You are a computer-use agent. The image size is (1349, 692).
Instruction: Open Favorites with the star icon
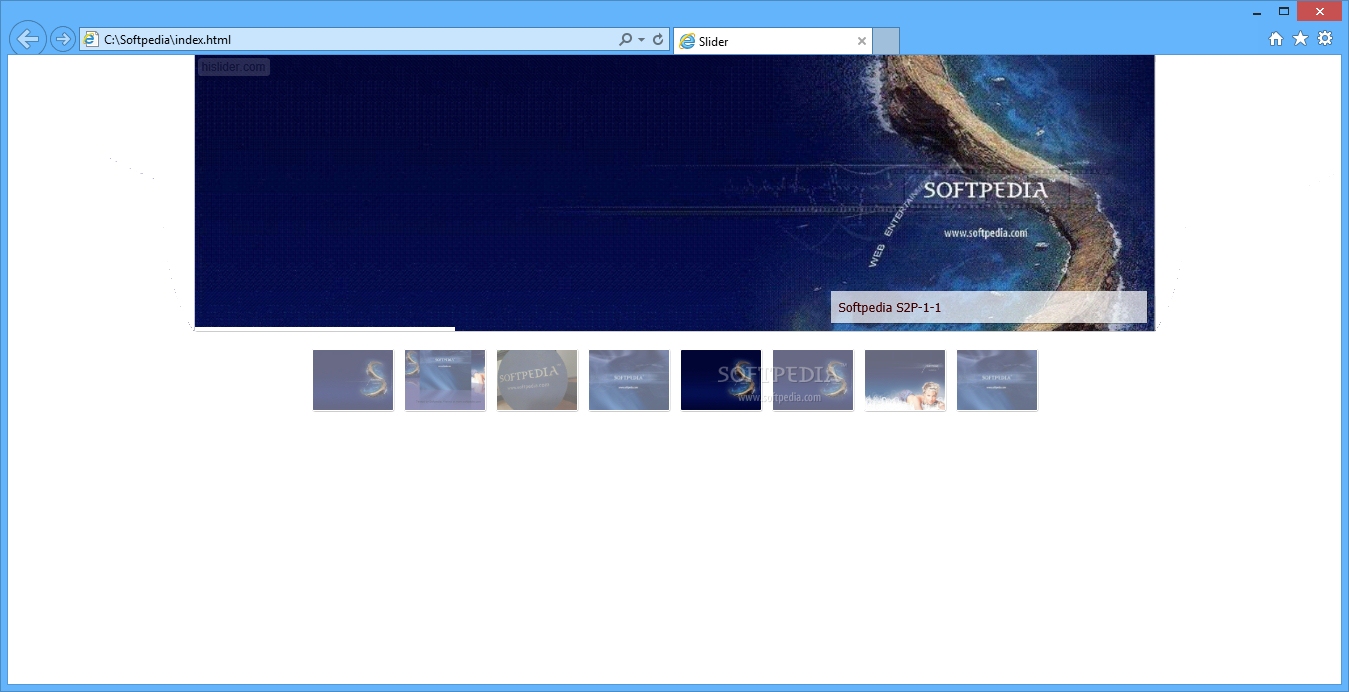click(x=1300, y=39)
